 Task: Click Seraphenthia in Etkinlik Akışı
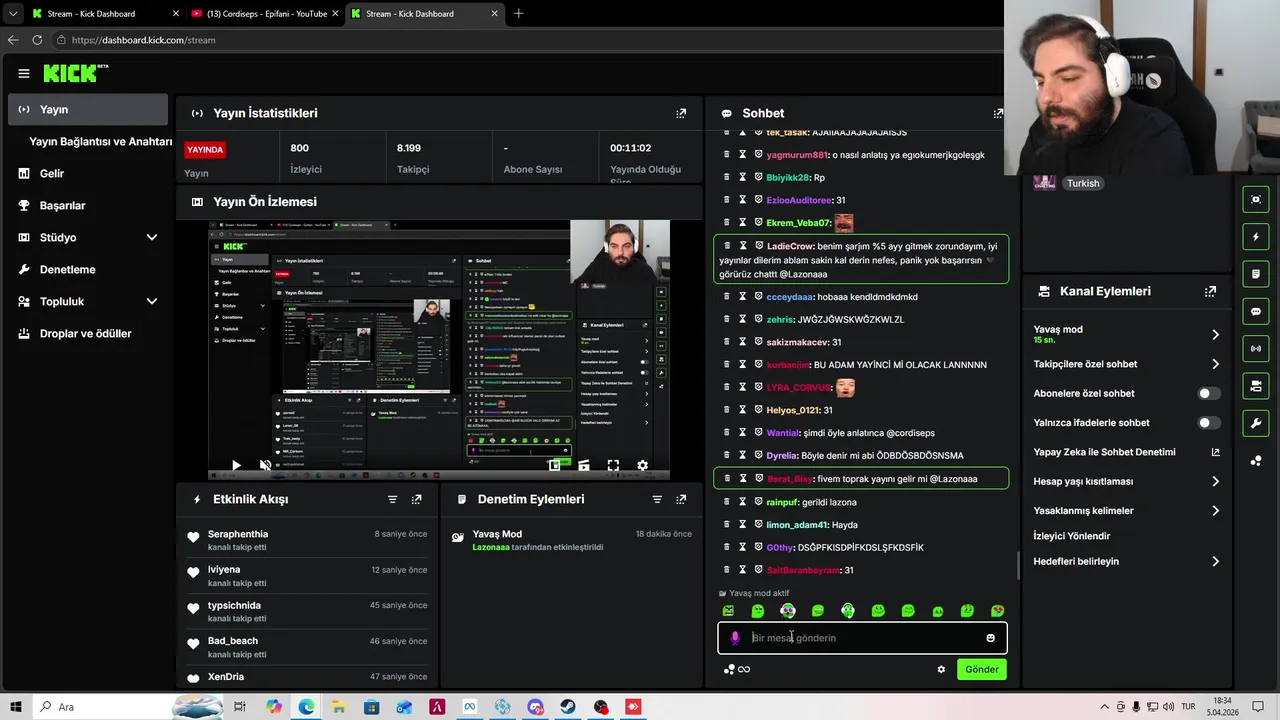238,534
